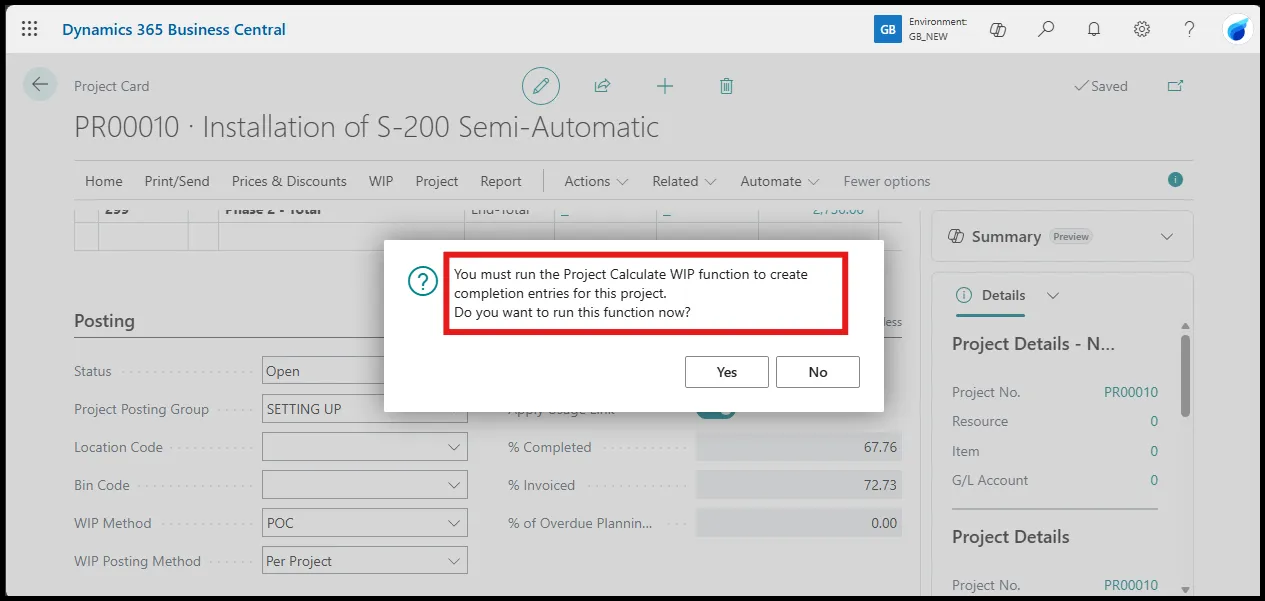Open page in new window icon
The image size is (1265, 601).
point(1176,86)
